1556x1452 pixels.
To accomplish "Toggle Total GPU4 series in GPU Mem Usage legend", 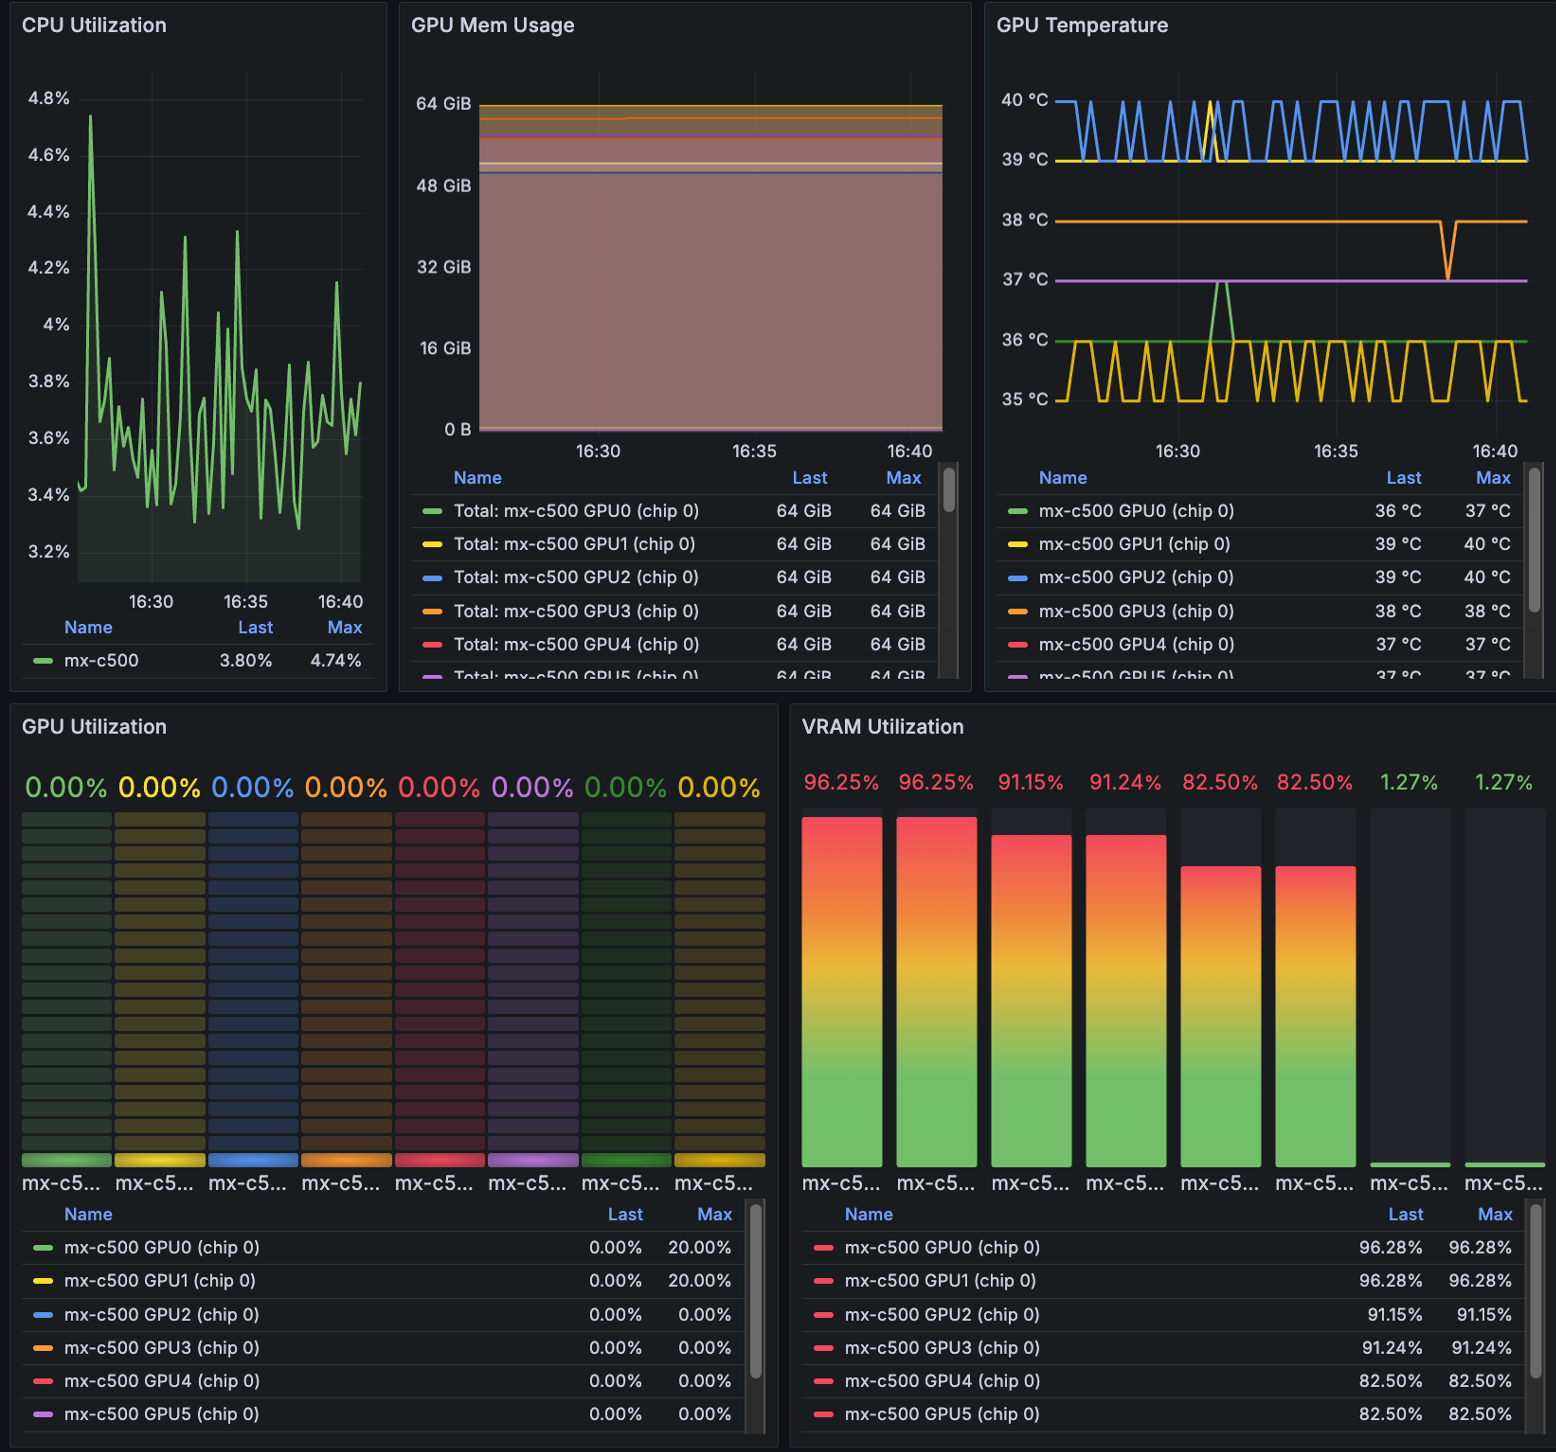I will click(x=576, y=645).
